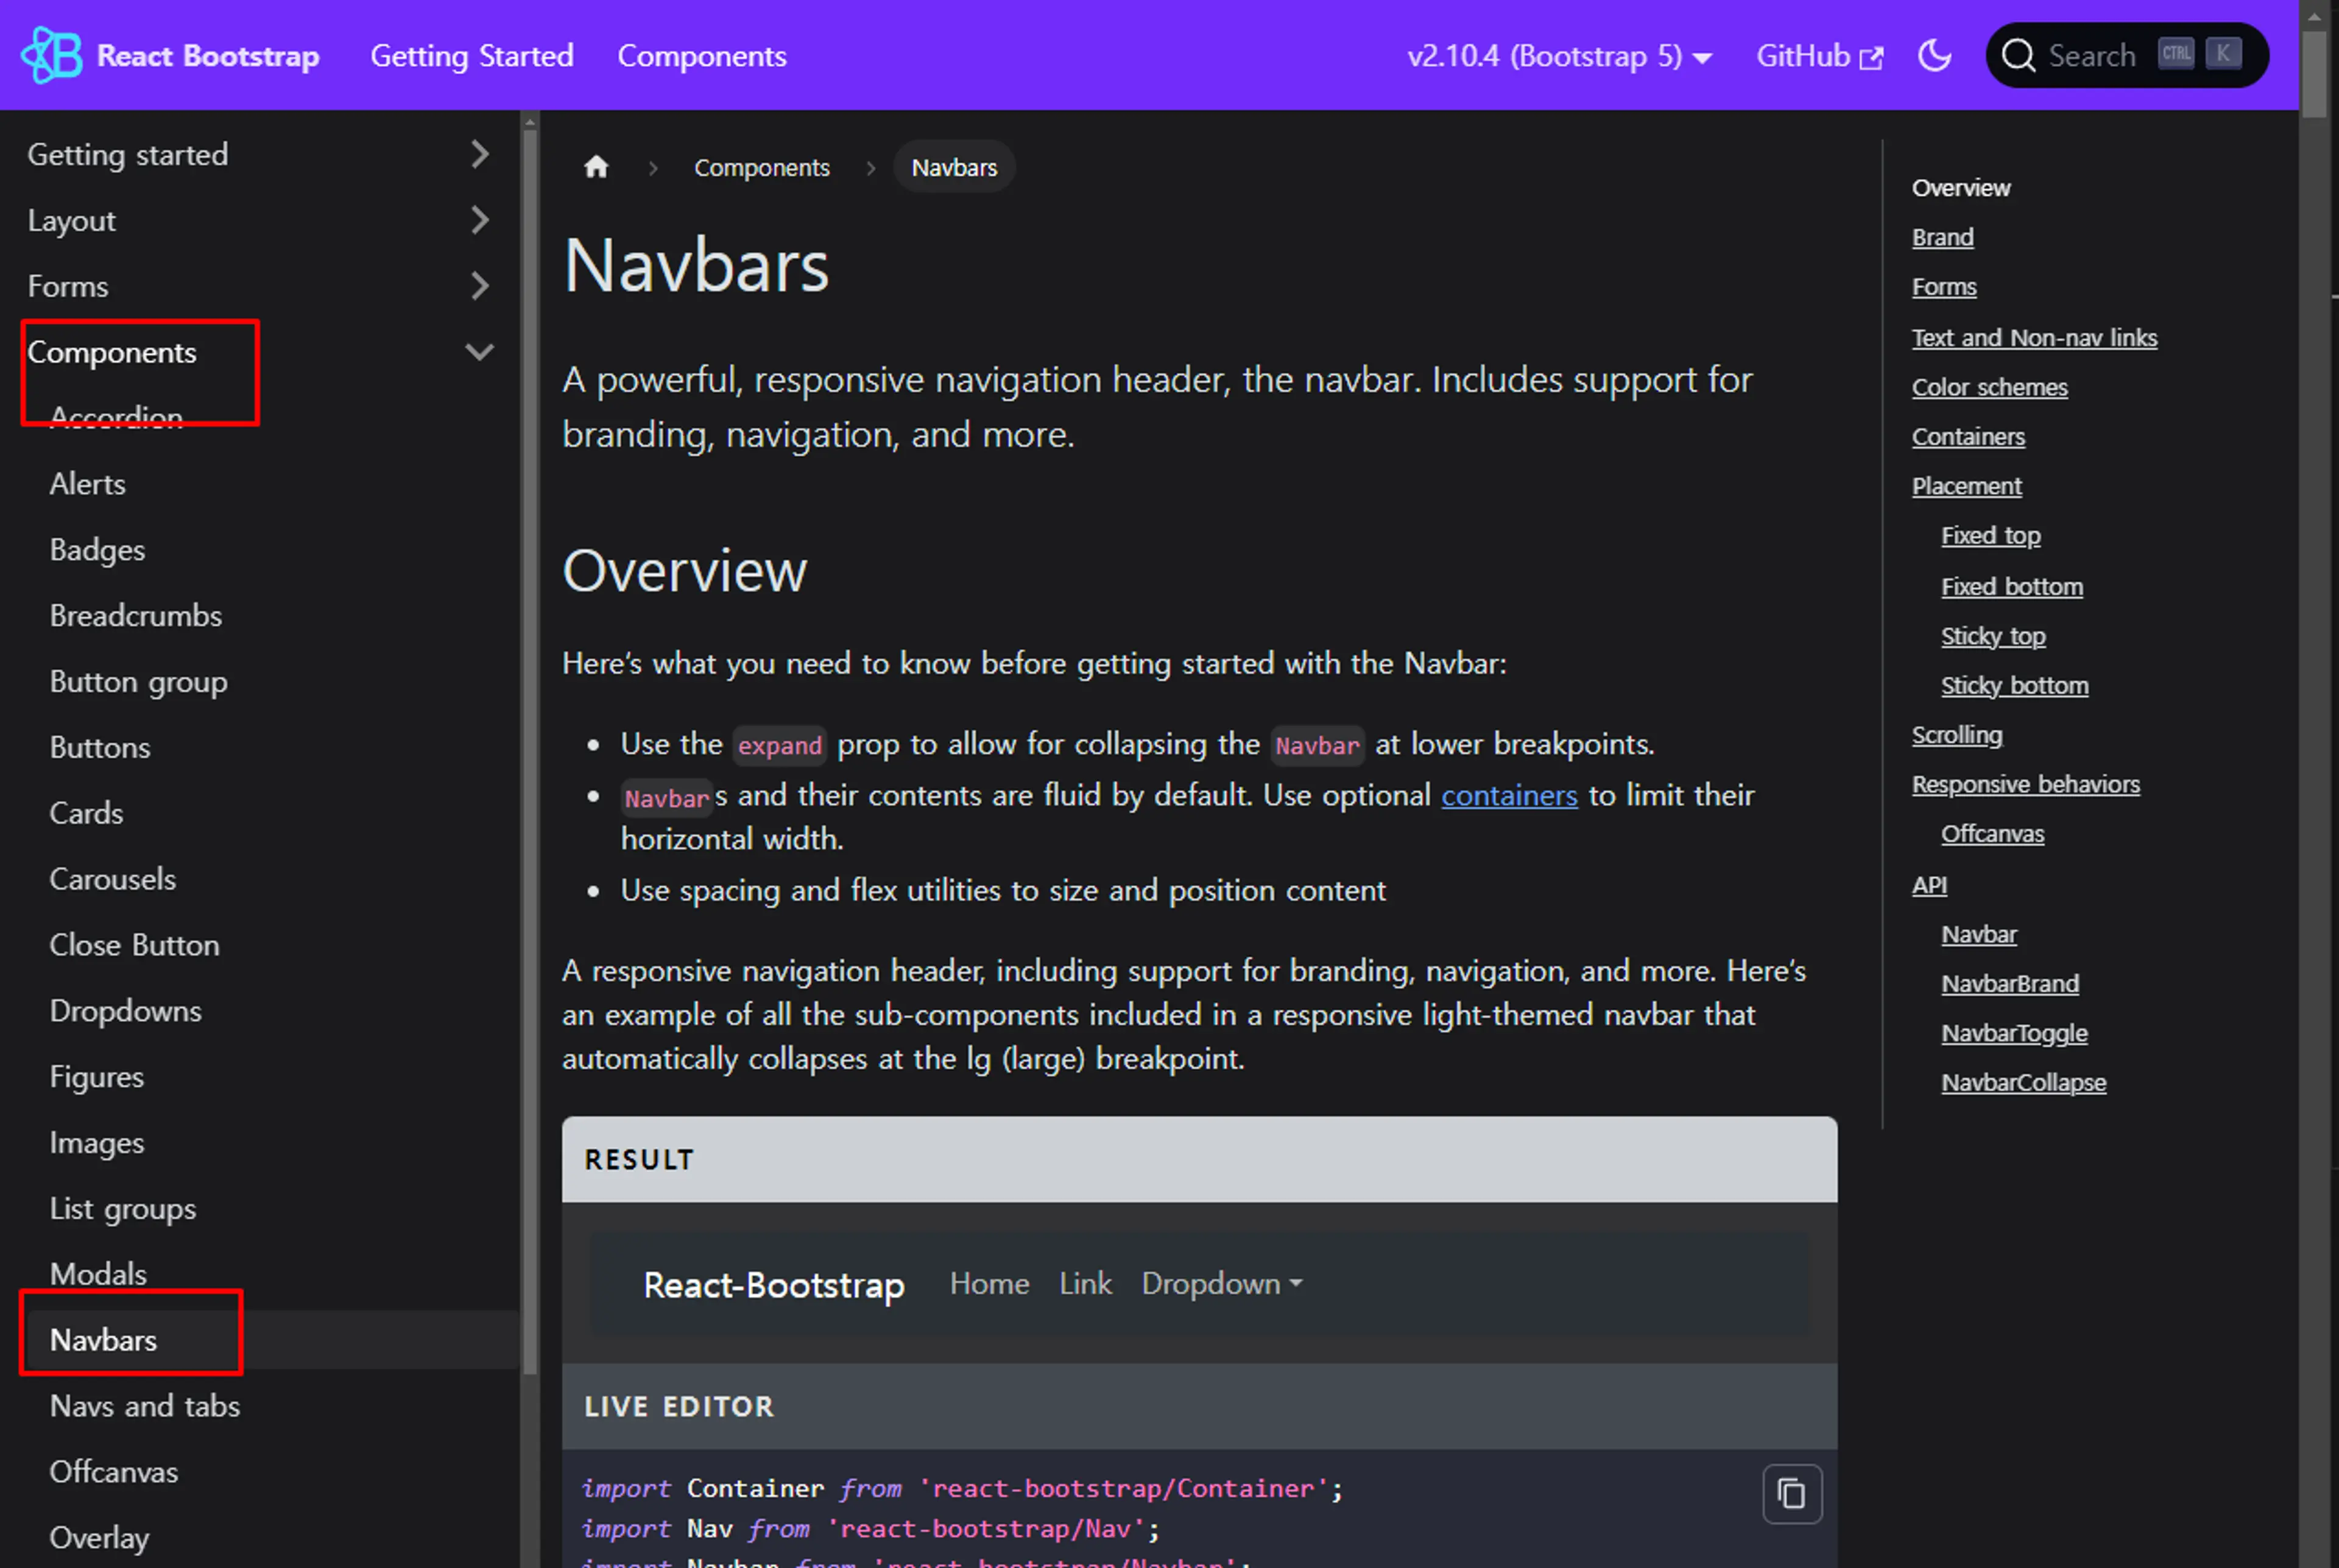Jump to Brand section

(x=1943, y=237)
